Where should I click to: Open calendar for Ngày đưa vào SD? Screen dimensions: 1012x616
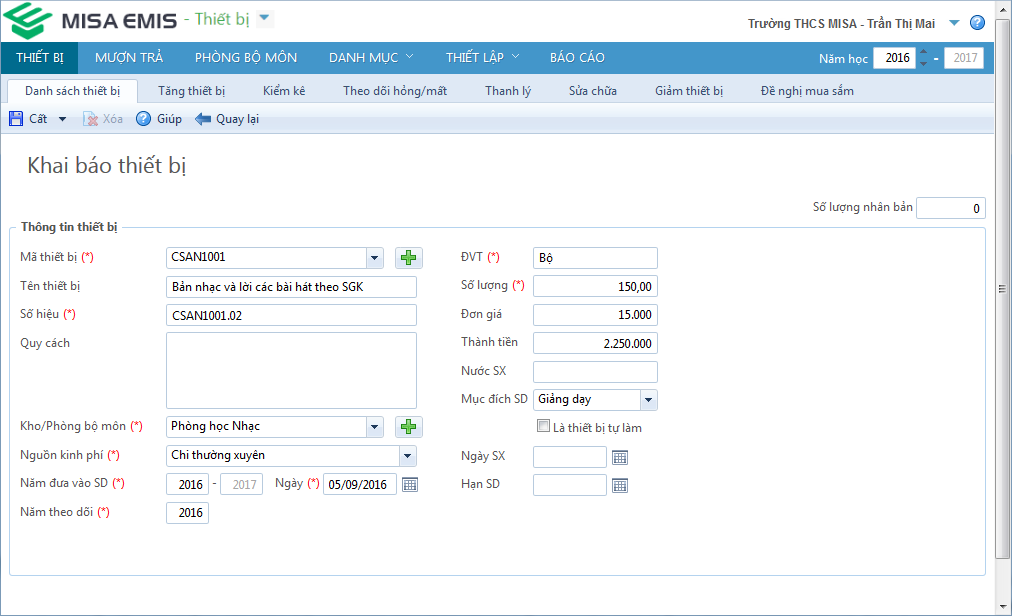[409, 485]
